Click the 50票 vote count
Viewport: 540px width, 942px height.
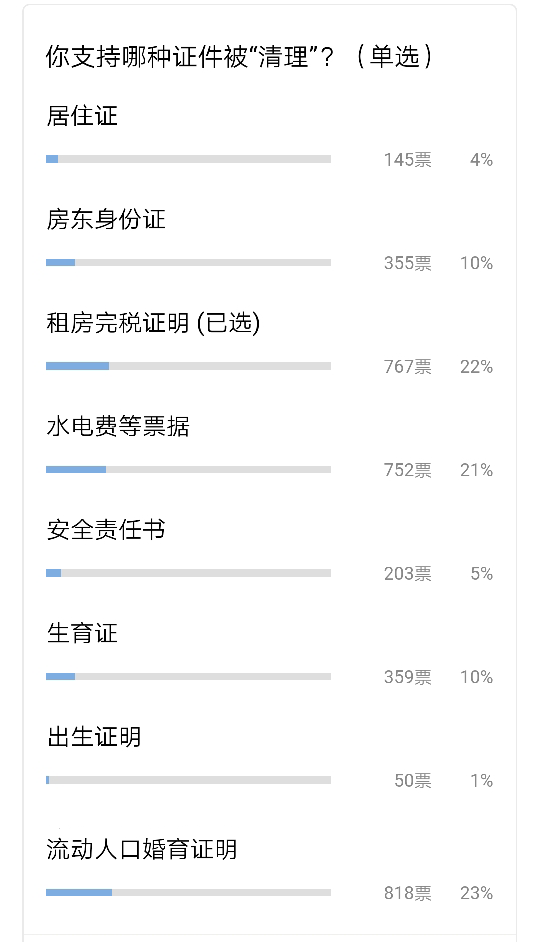pyautogui.click(x=413, y=780)
